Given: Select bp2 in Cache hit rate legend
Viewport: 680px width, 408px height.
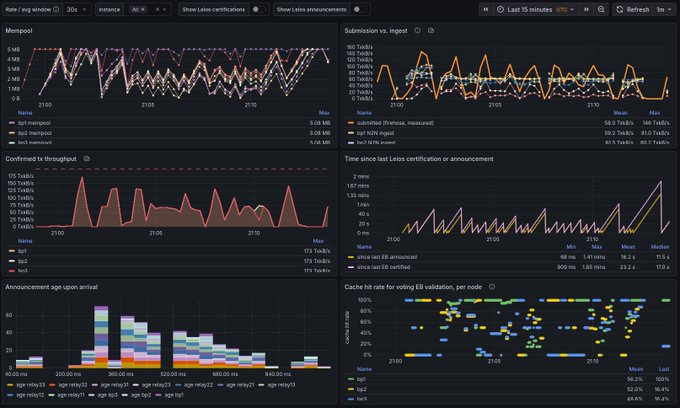Looking at the screenshot, I should pos(362,389).
